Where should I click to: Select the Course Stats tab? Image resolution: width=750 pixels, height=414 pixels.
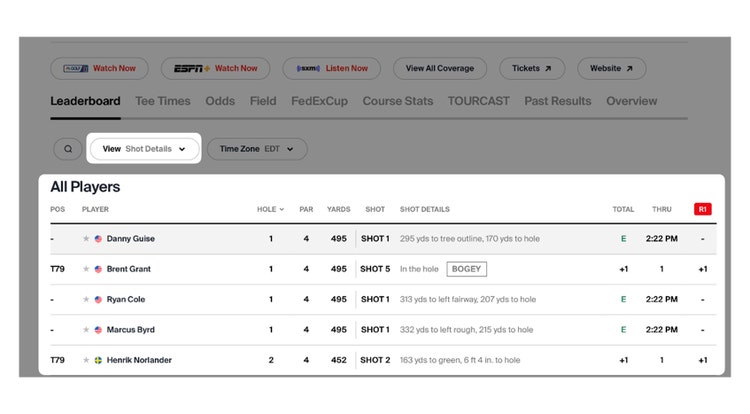coord(398,101)
